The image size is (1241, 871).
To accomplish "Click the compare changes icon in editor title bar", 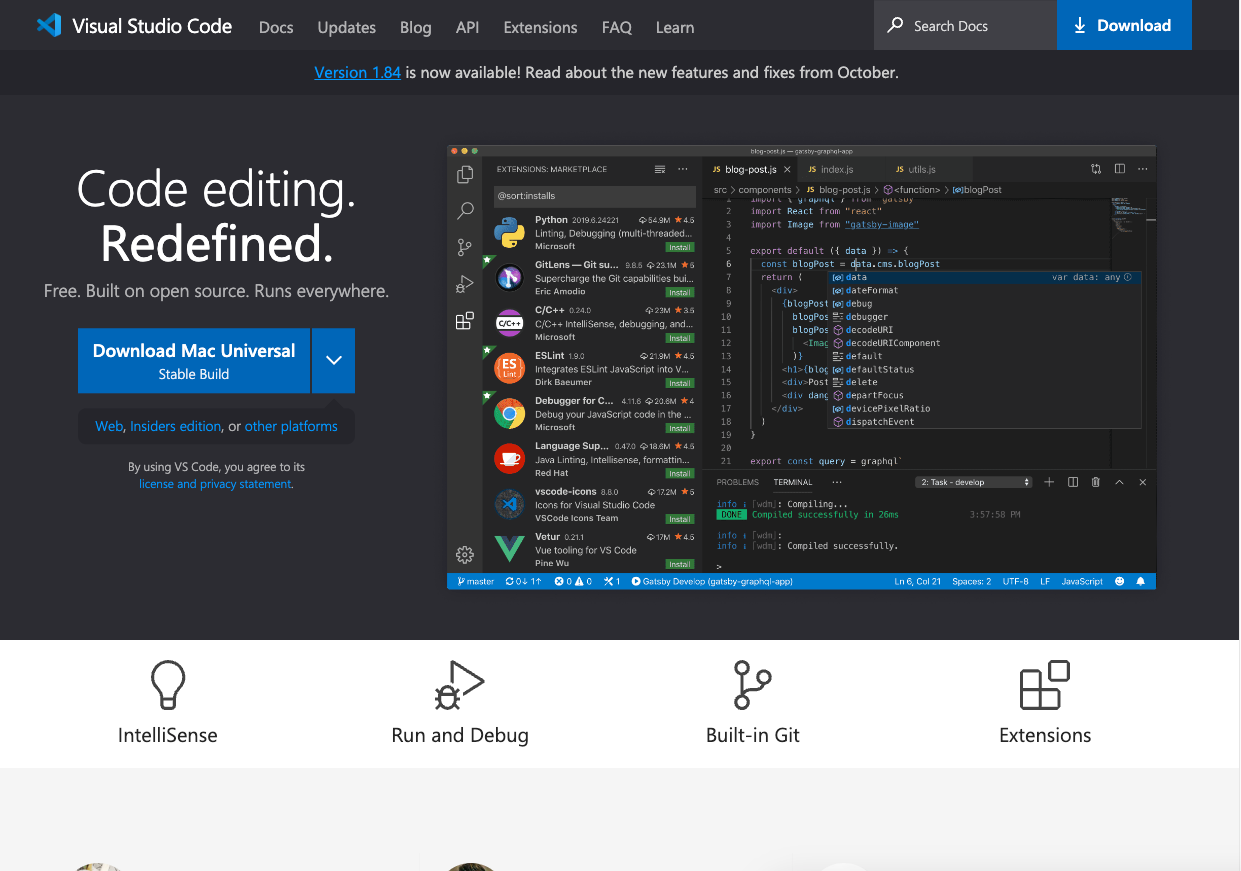I will pyautogui.click(x=1096, y=169).
